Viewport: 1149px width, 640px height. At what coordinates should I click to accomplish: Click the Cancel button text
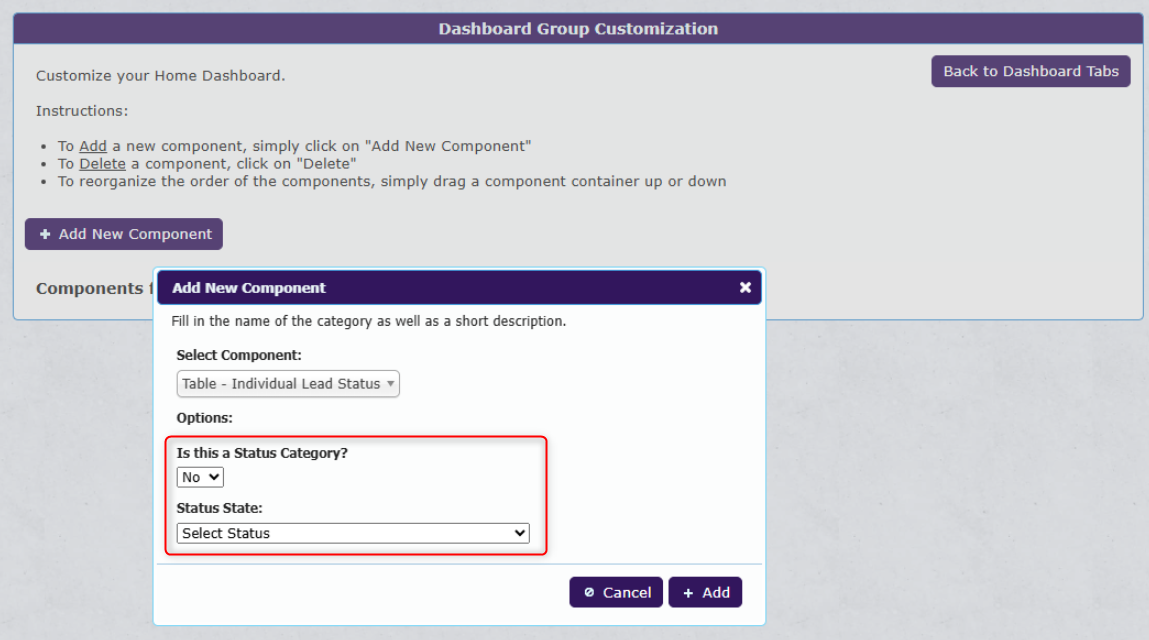[627, 593]
